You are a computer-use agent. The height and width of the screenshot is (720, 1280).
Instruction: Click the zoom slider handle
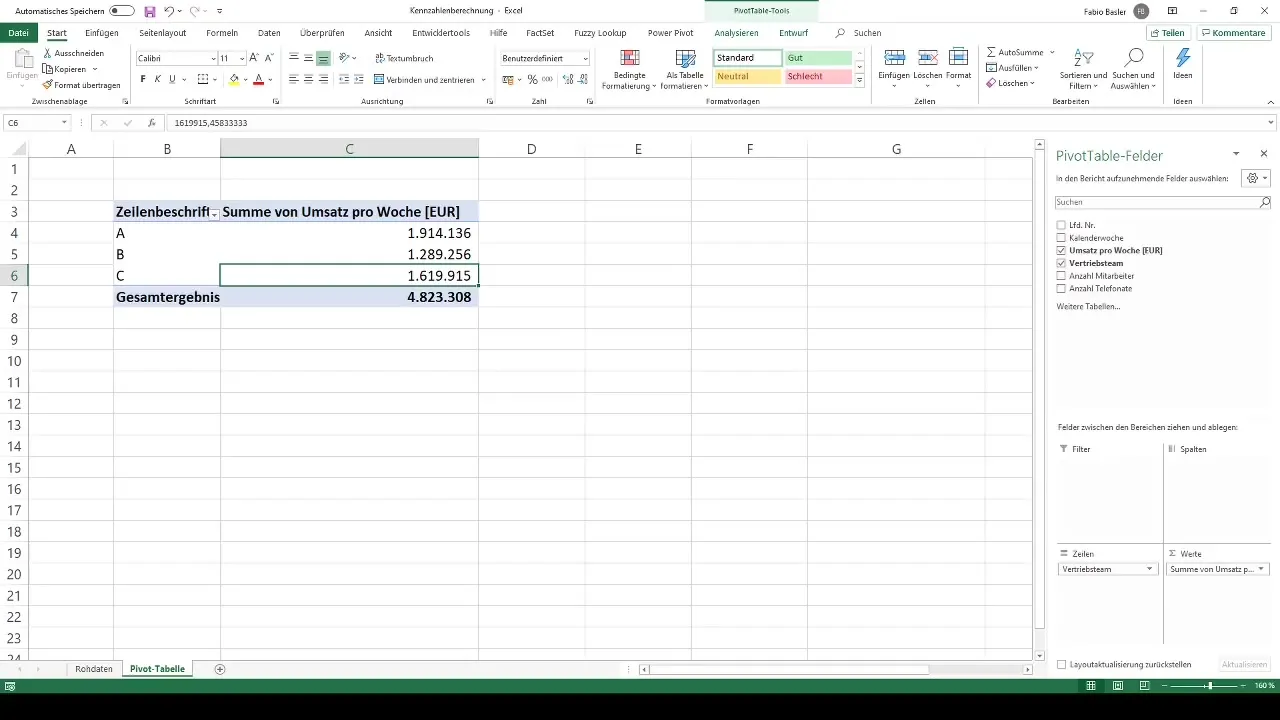tap(1210, 686)
